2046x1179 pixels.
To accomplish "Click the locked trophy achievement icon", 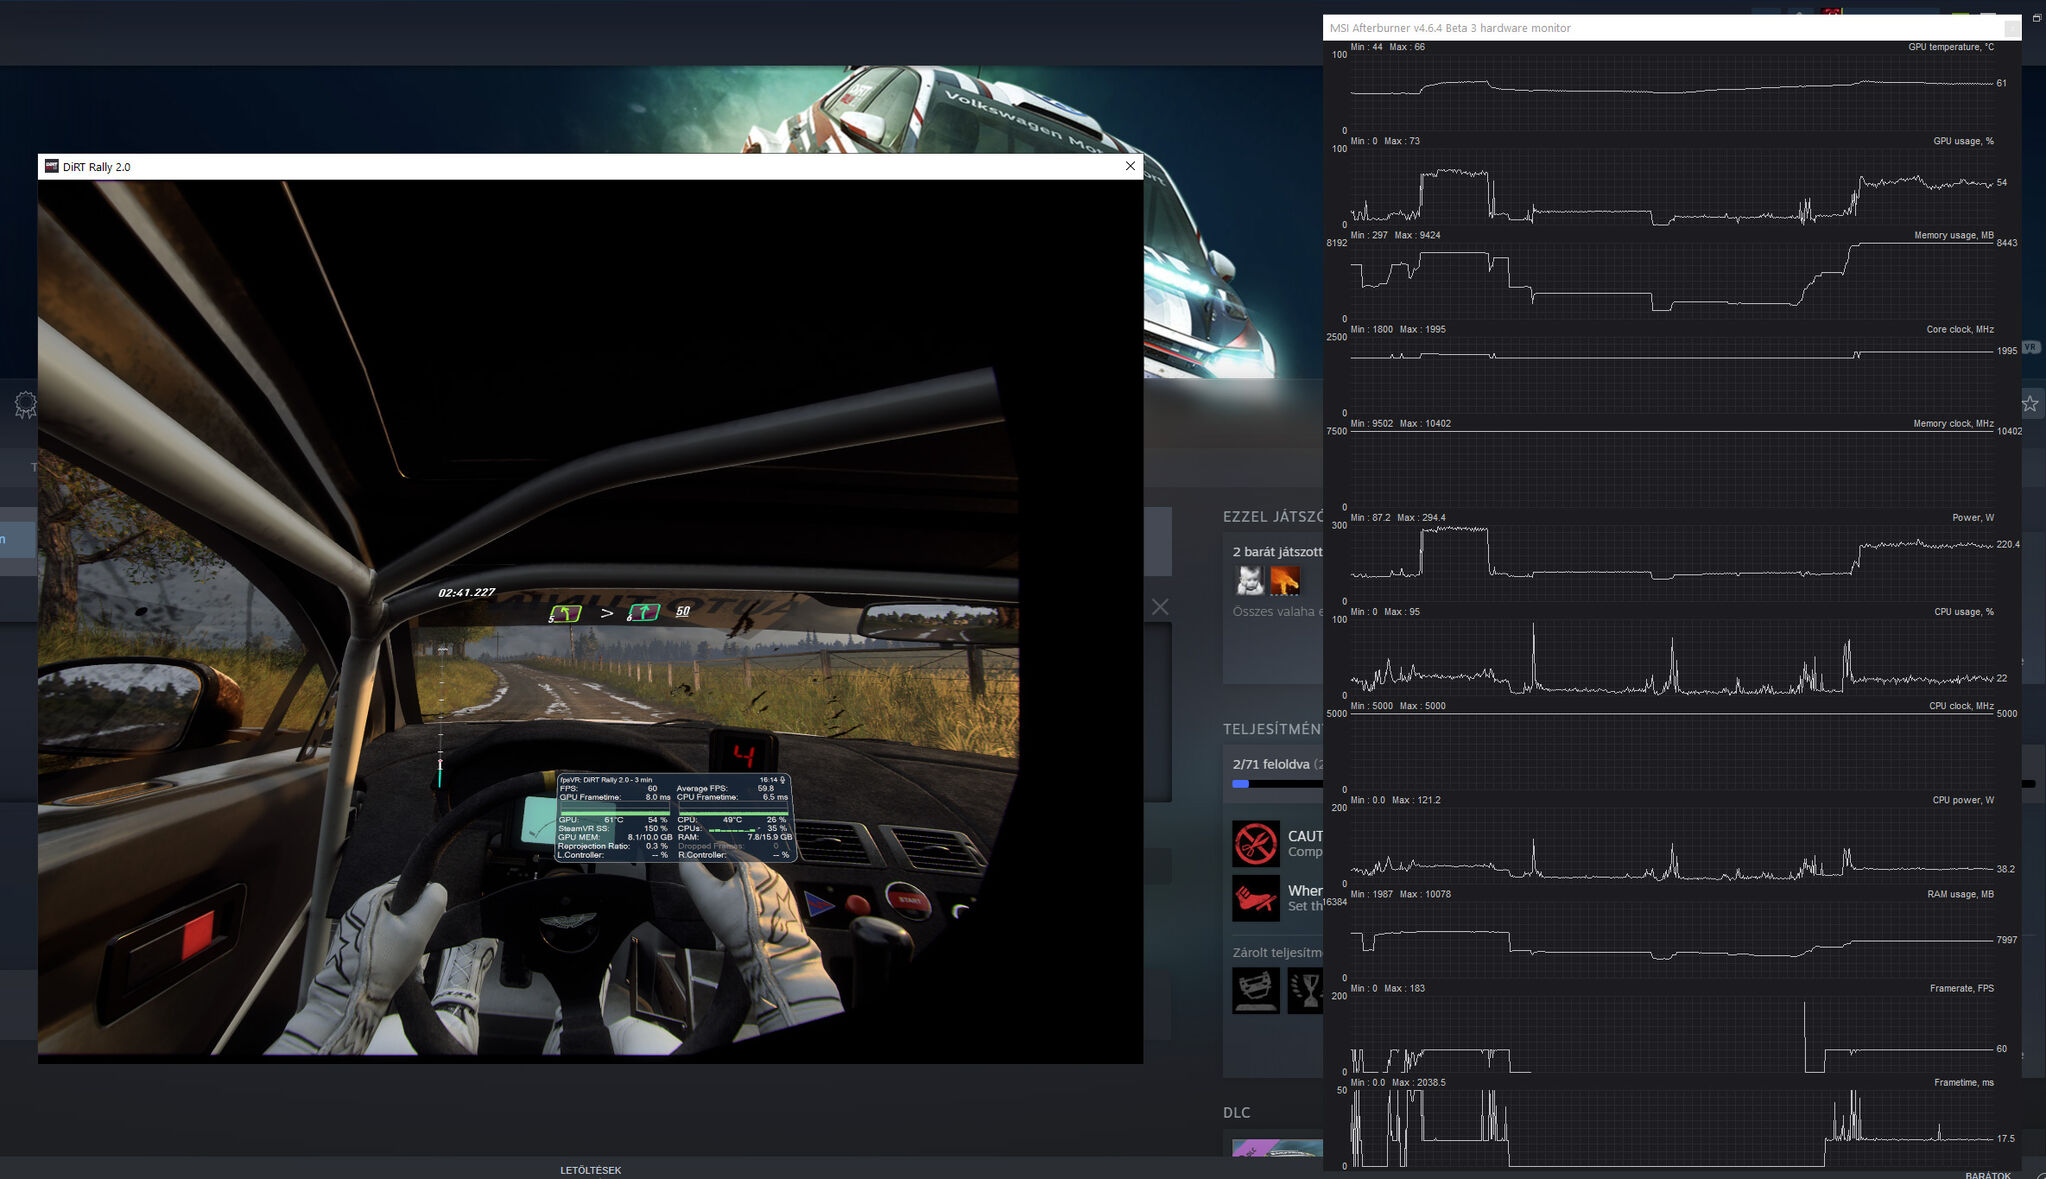I will pos(1305,990).
